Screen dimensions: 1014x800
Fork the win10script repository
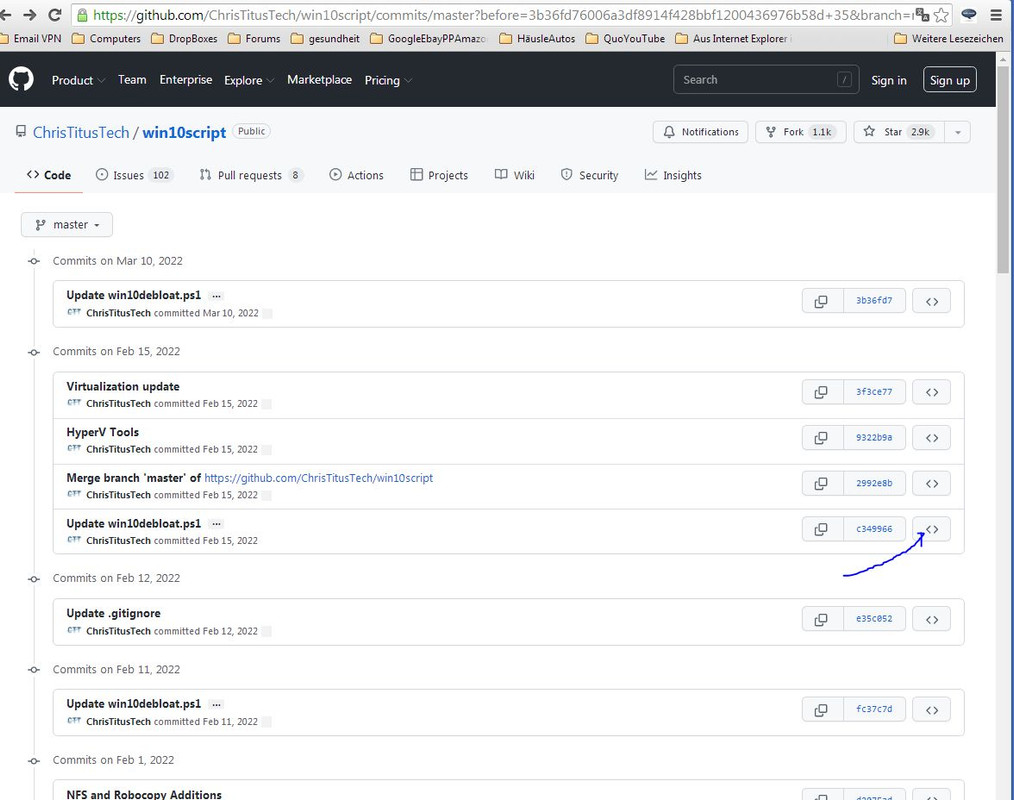(x=801, y=132)
